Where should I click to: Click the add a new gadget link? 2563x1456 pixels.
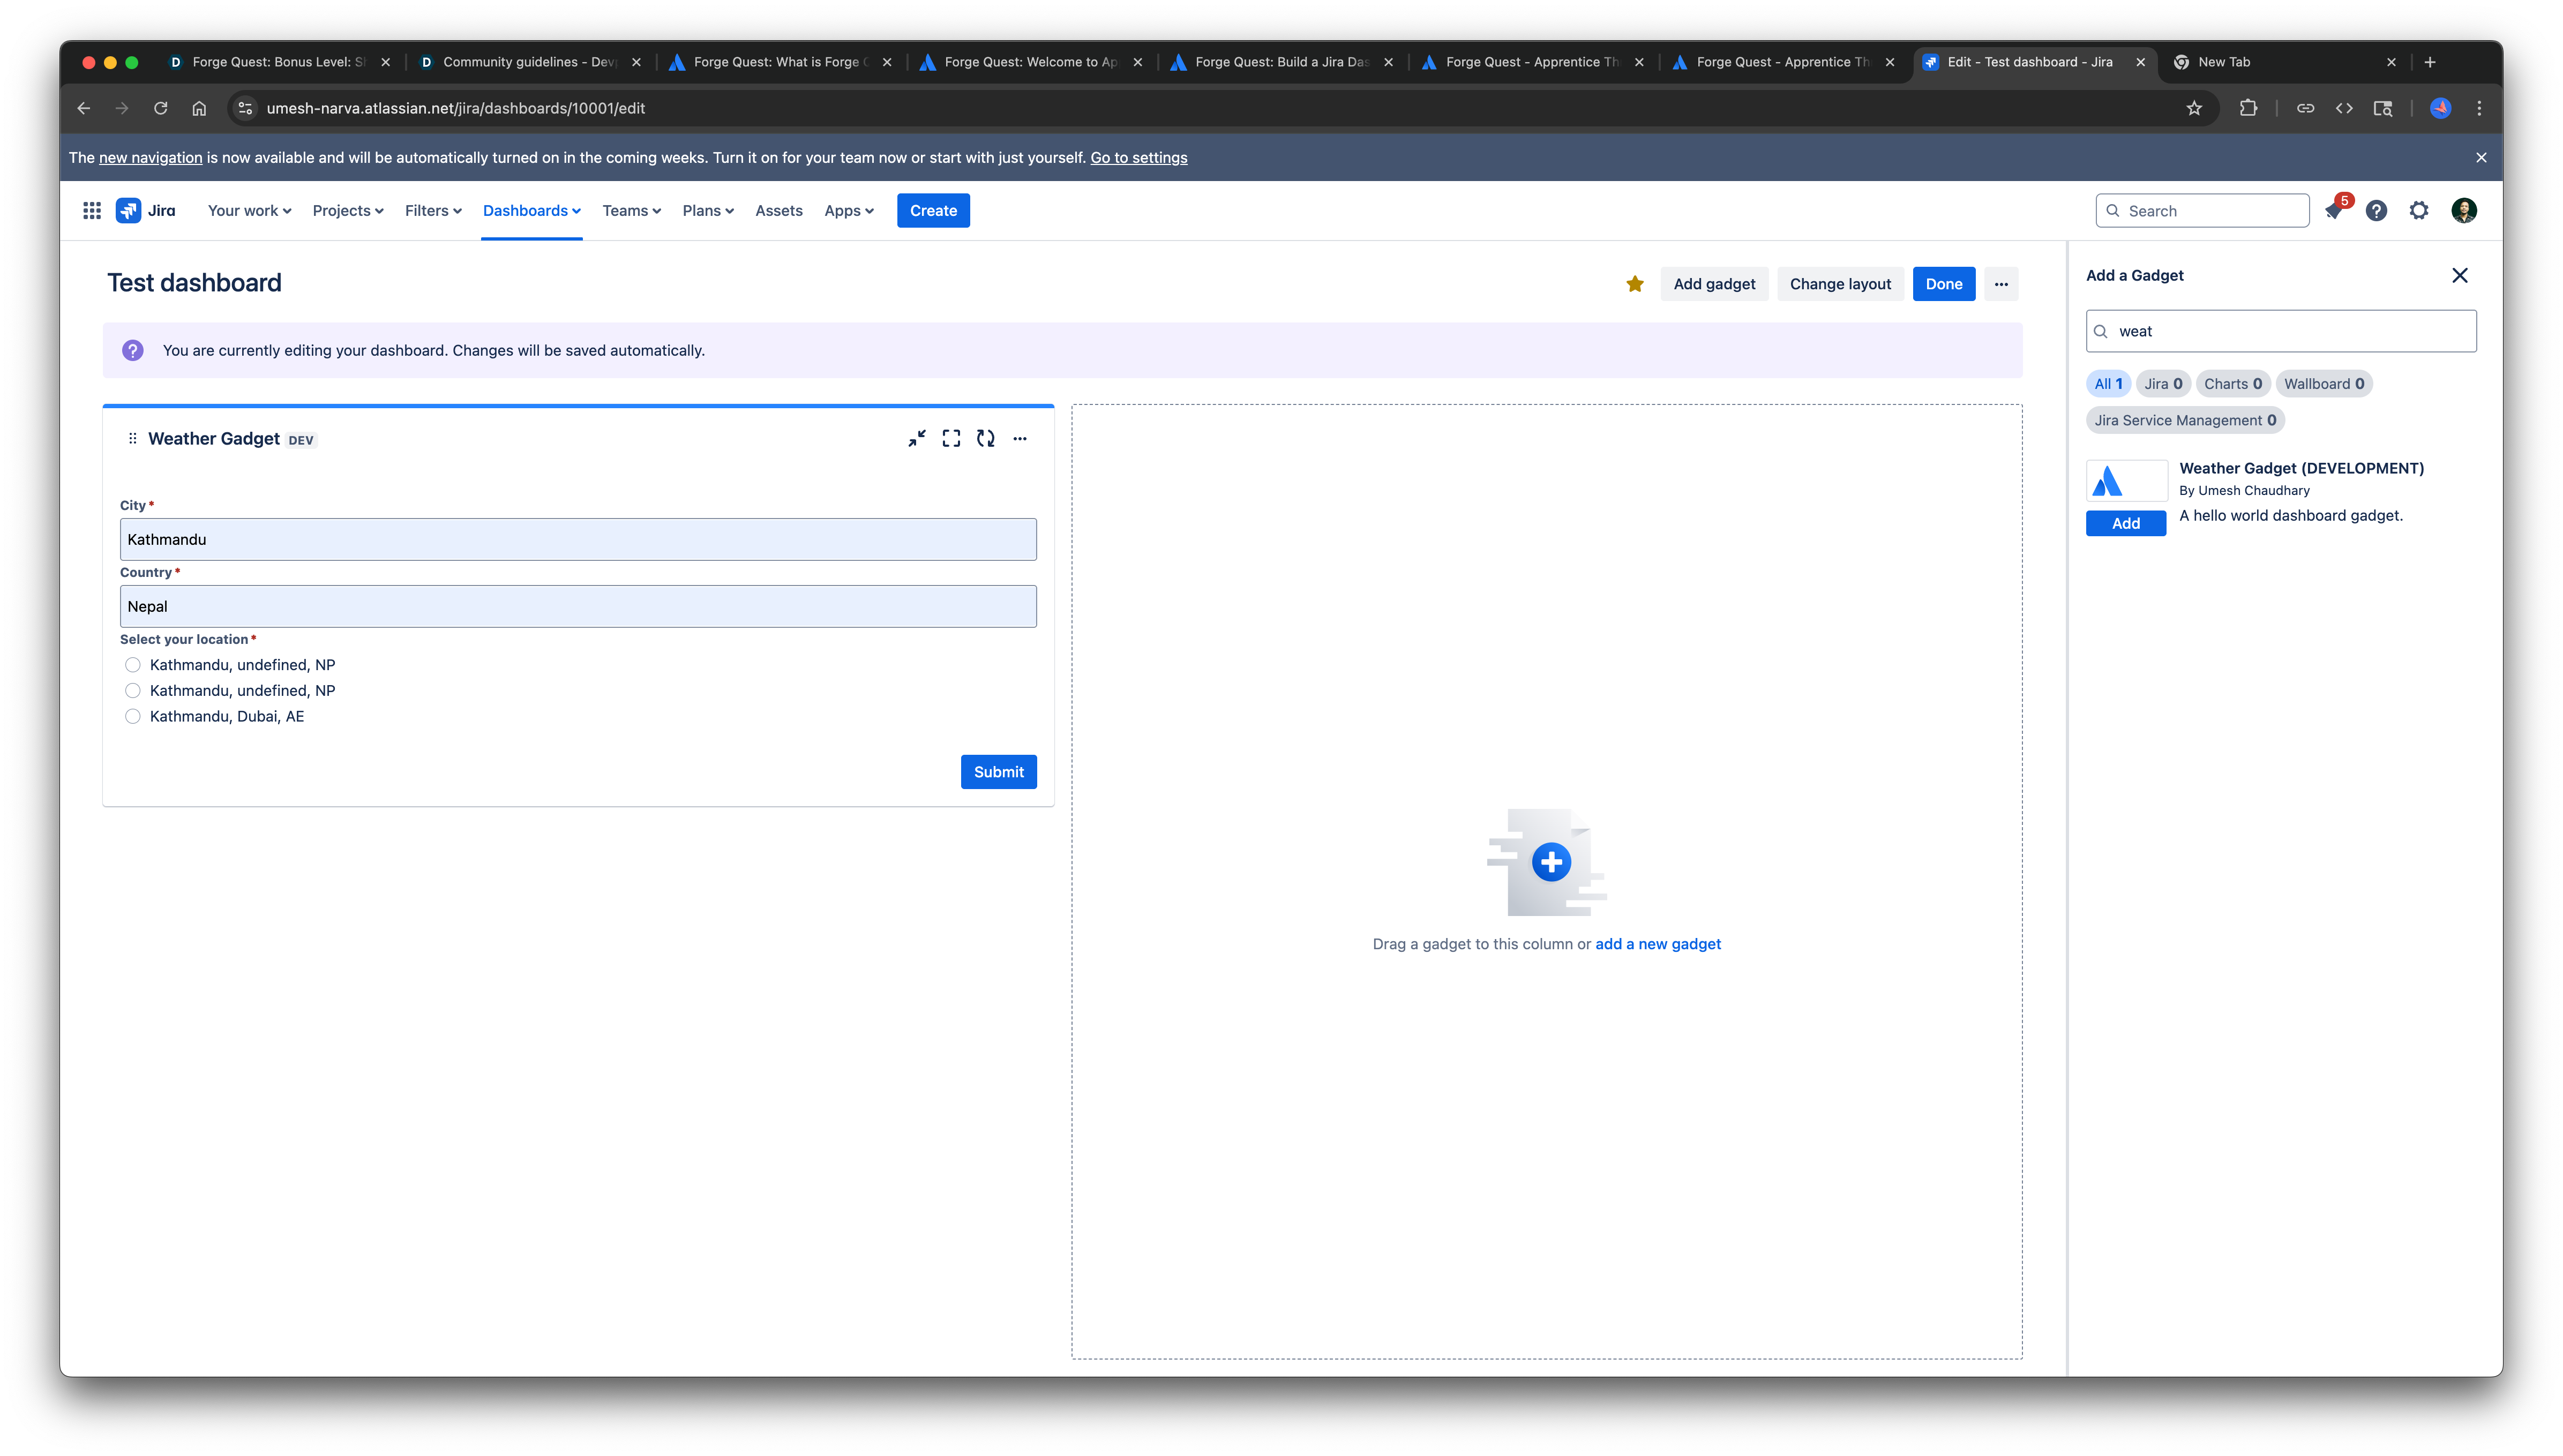pyautogui.click(x=1657, y=944)
